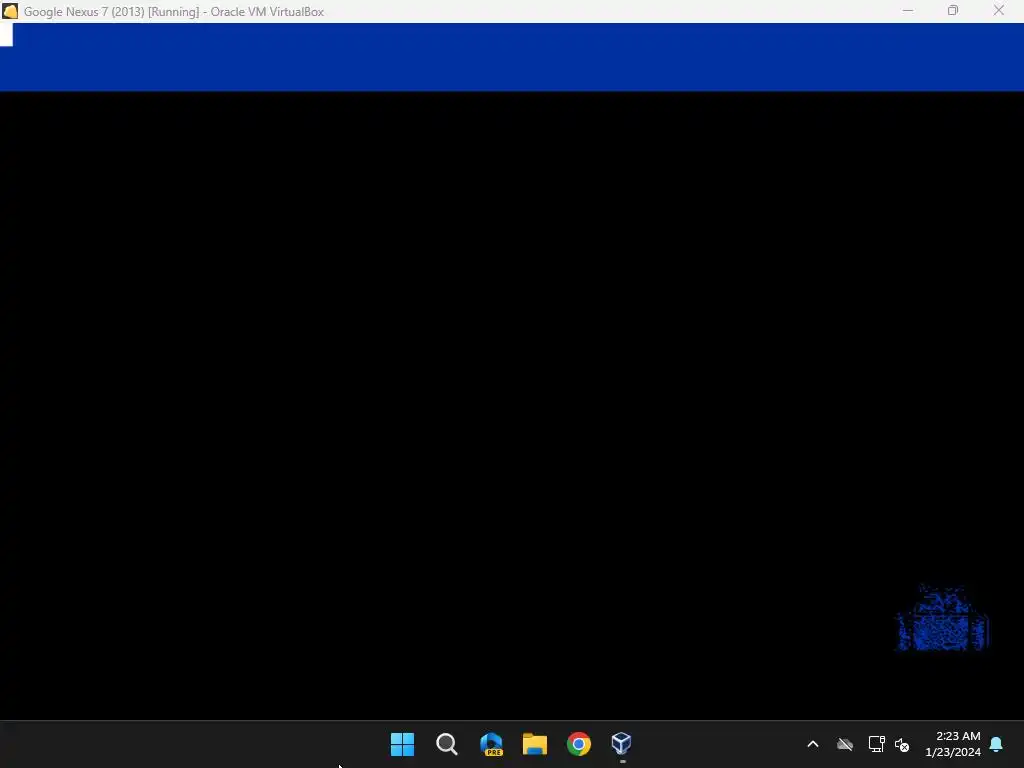Open network status tray icon

(x=876, y=744)
